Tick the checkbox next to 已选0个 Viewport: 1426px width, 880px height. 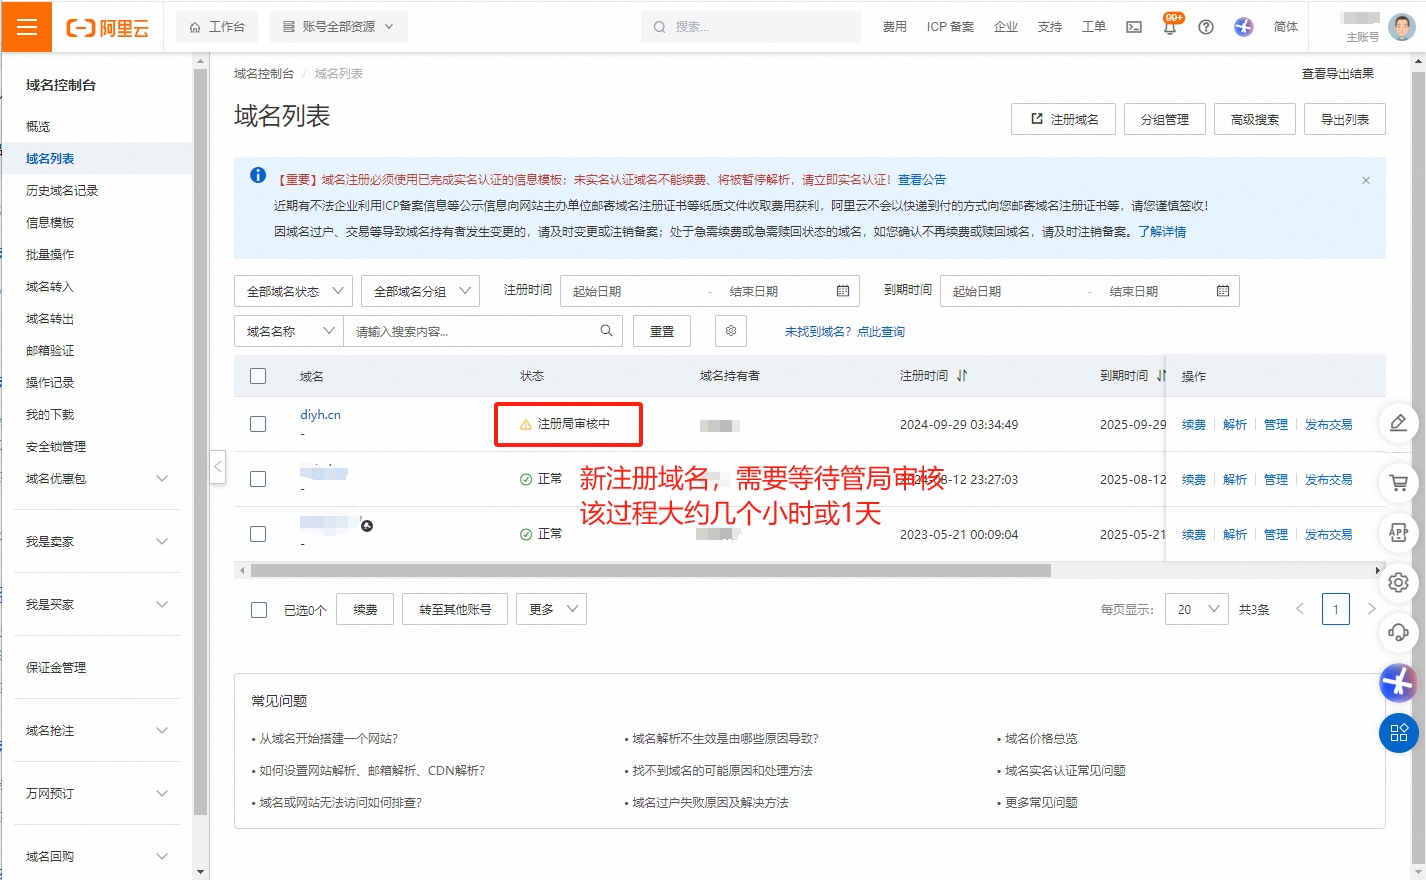258,609
